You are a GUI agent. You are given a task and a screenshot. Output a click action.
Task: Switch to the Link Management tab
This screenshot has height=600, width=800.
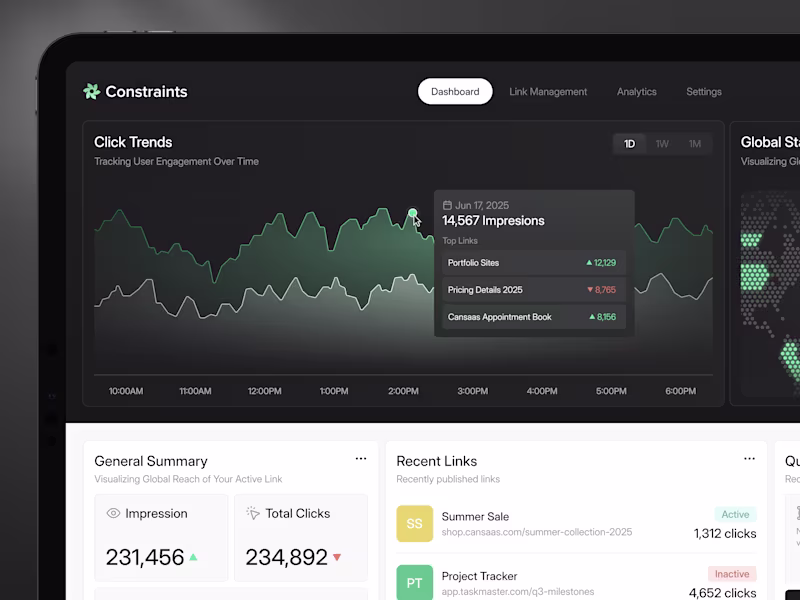549,91
